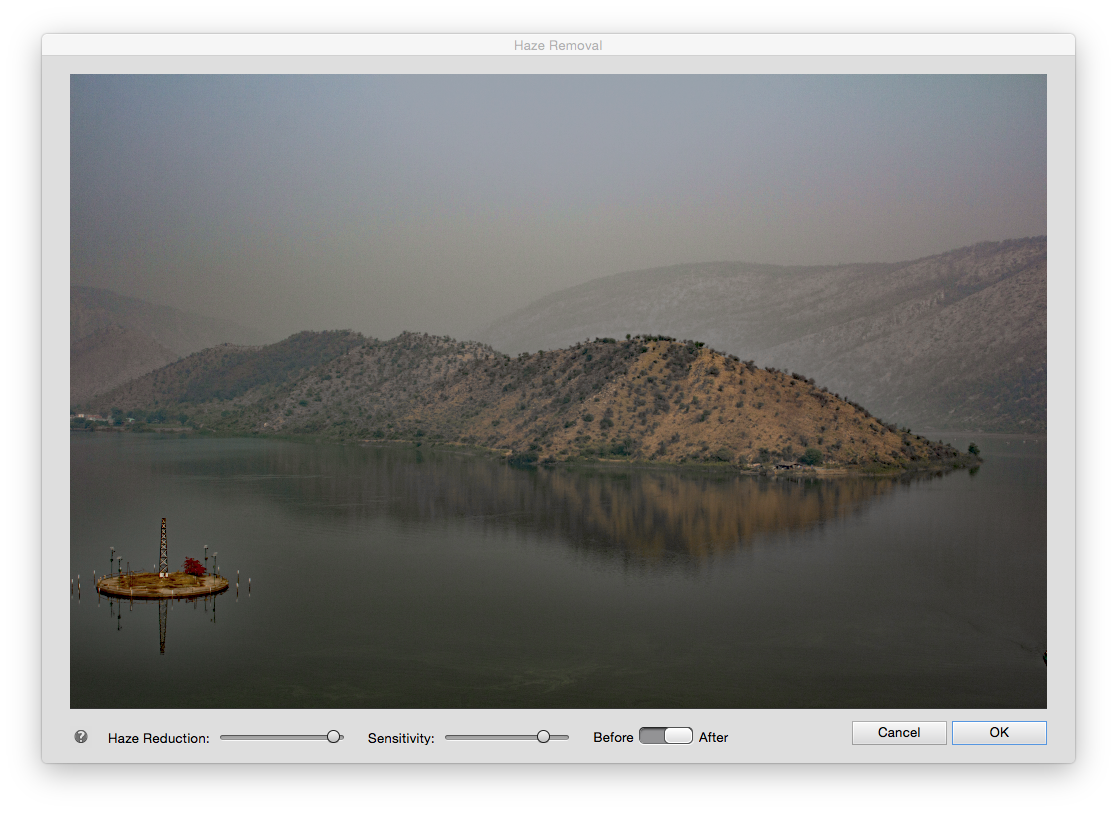Image resolution: width=1117 pixels, height=813 pixels.
Task: Click the Haze Reduction slider handle
Action: point(333,736)
